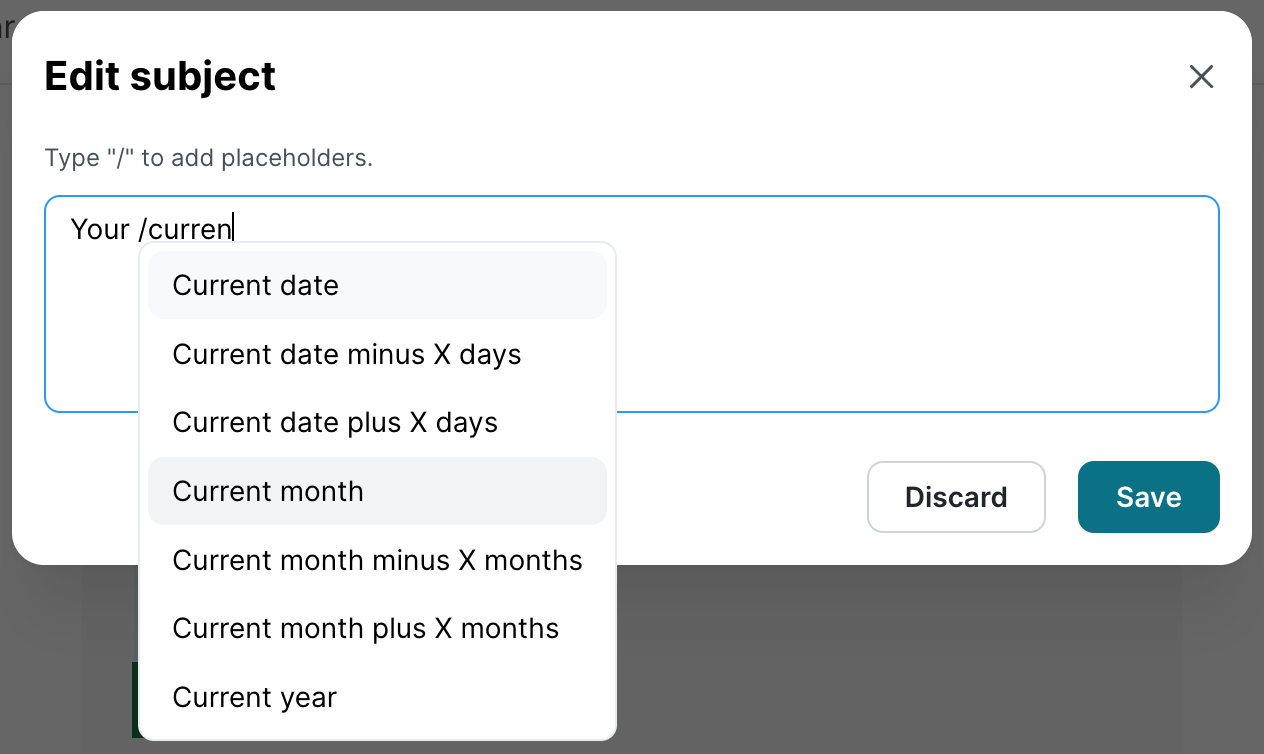1264x754 pixels.
Task: Click the blank dialog area left of Discard
Action: (x=740, y=497)
